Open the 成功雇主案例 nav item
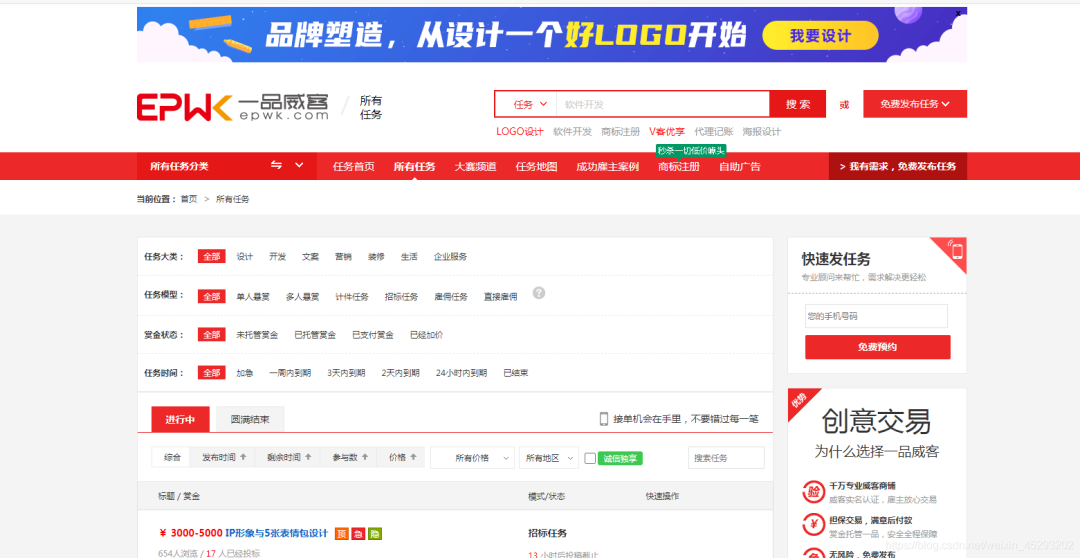The image size is (1080, 558). [608, 166]
